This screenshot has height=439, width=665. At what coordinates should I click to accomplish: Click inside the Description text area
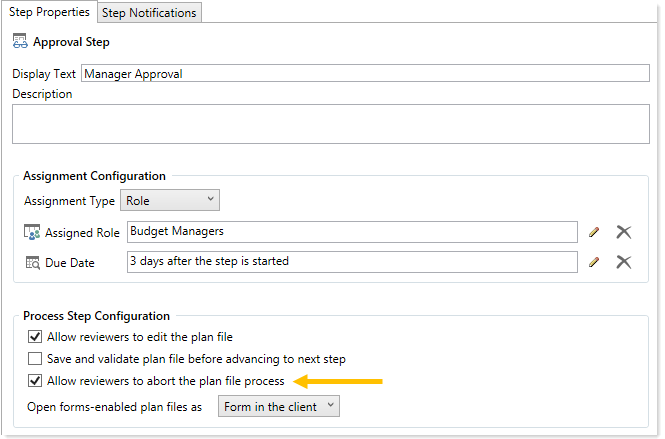tap(330, 125)
